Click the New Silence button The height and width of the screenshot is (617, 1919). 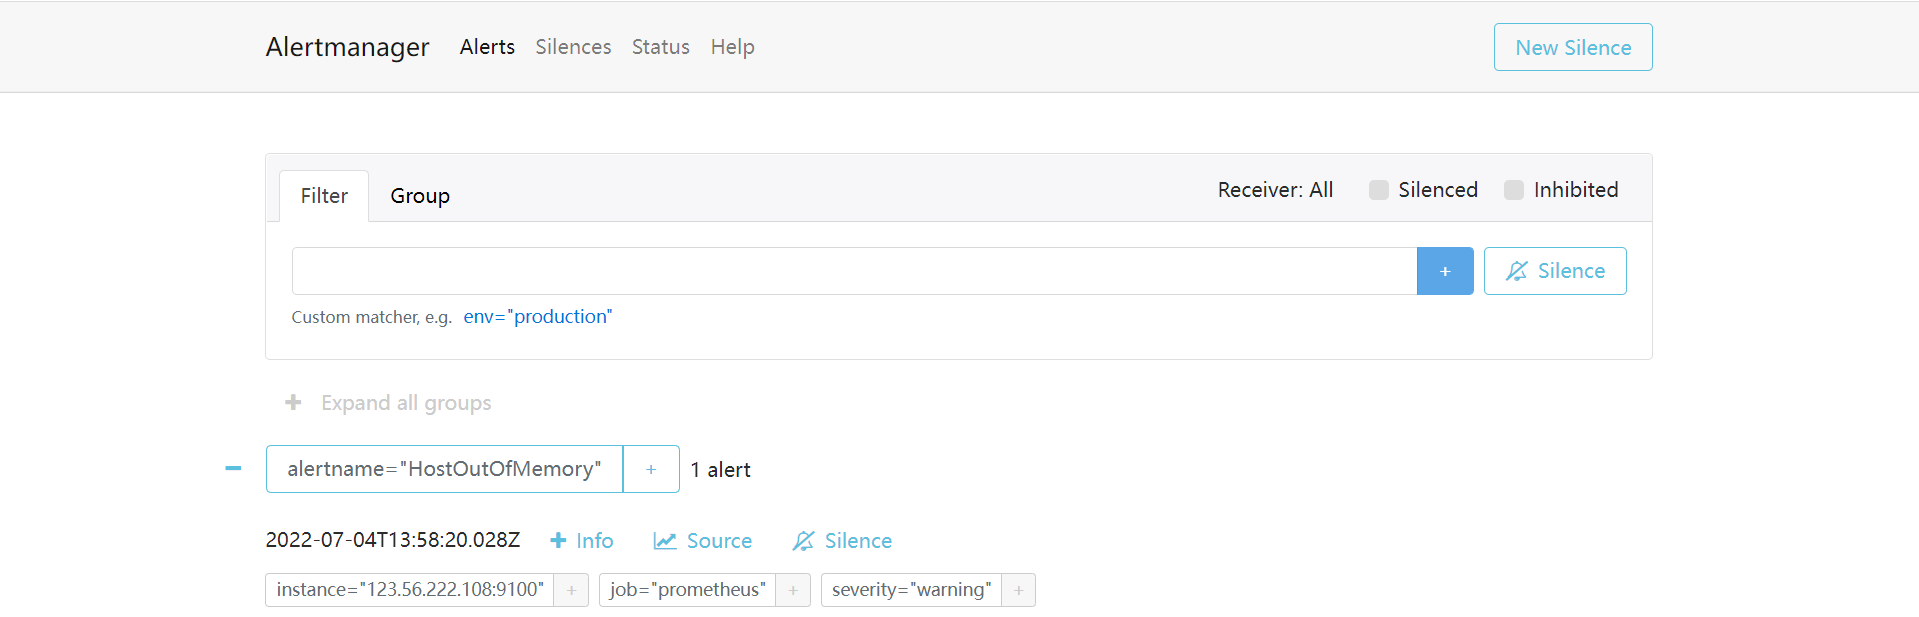pyautogui.click(x=1571, y=46)
